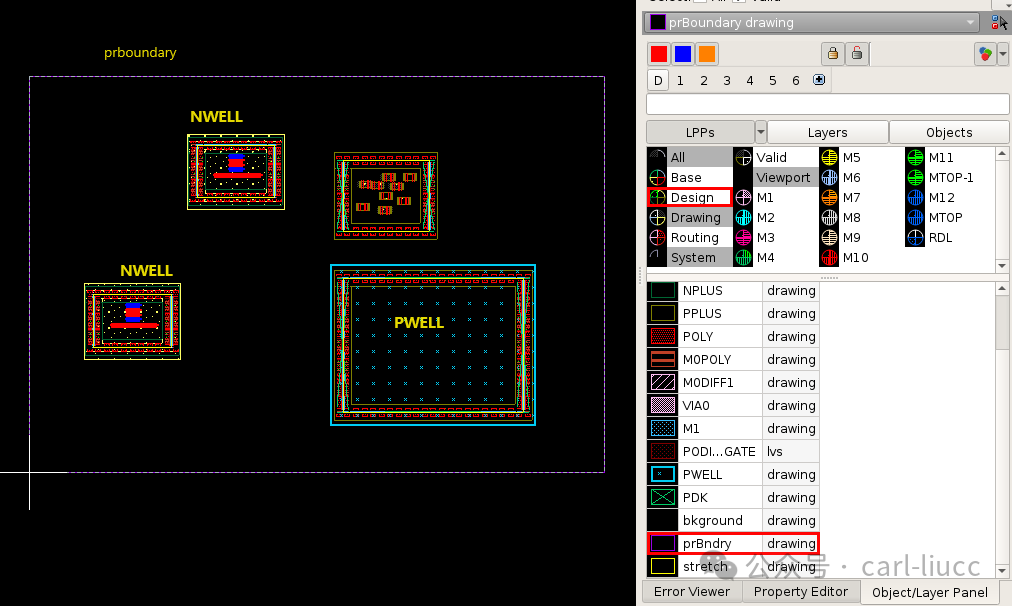The height and width of the screenshot is (606, 1012).
Task: Open dropdown arrow beside layer filter icon
Action: [1003, 54]
